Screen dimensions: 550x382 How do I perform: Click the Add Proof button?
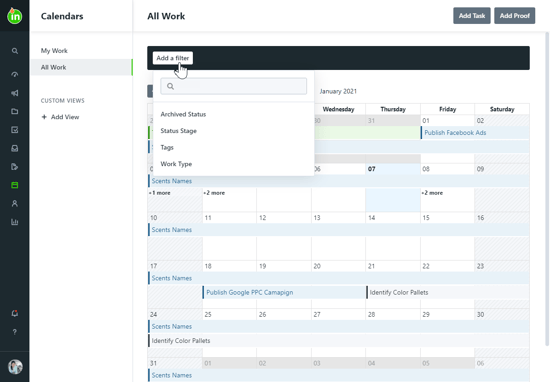click(515, 16)
